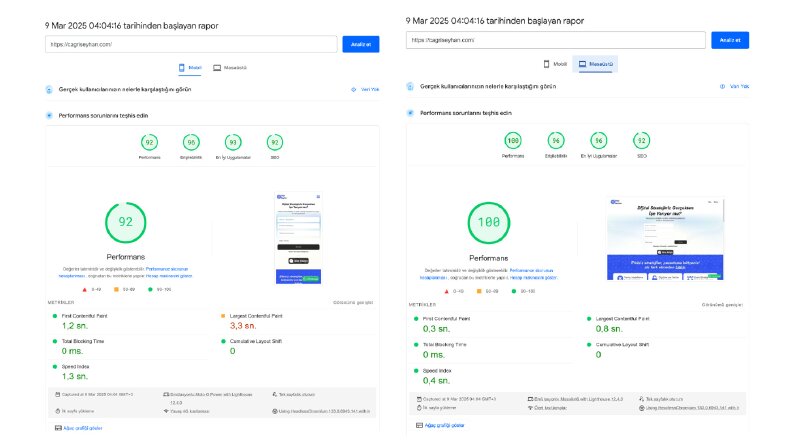Click the large 100 performance score circle
The width and height of the screenshot is (793, 446).
point(489,223)
